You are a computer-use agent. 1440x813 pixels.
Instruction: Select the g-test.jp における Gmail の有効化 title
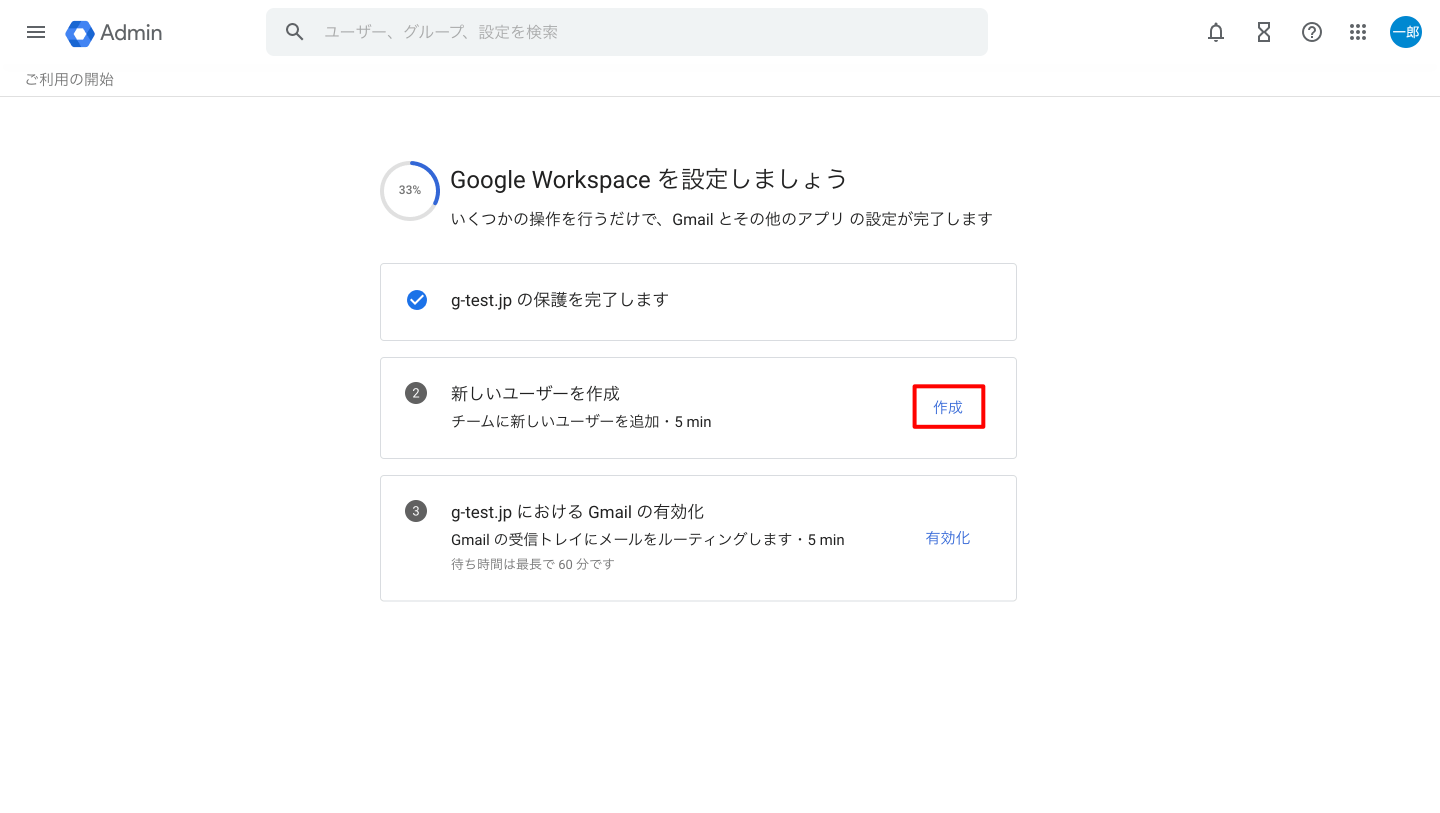click(577, 512)
